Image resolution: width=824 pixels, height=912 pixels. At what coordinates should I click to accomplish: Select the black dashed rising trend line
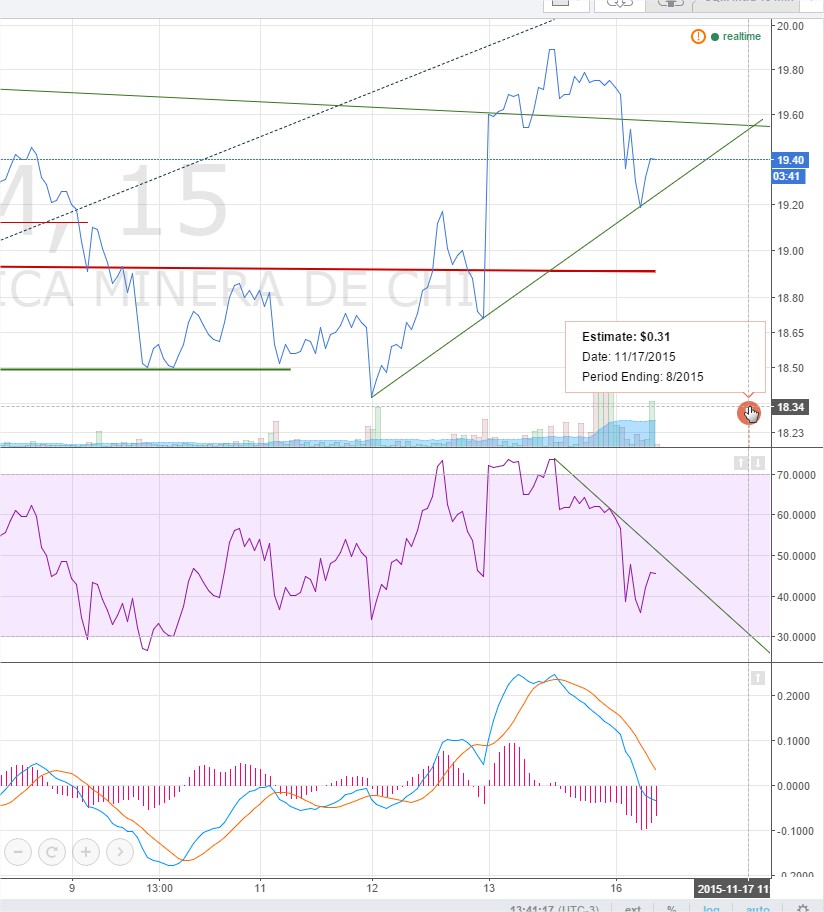pyautogui.click(x=277, y=129)
